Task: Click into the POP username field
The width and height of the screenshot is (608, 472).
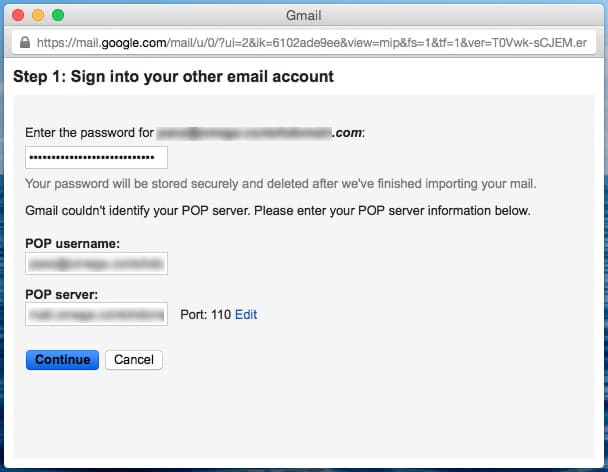Action: point(96,263)
